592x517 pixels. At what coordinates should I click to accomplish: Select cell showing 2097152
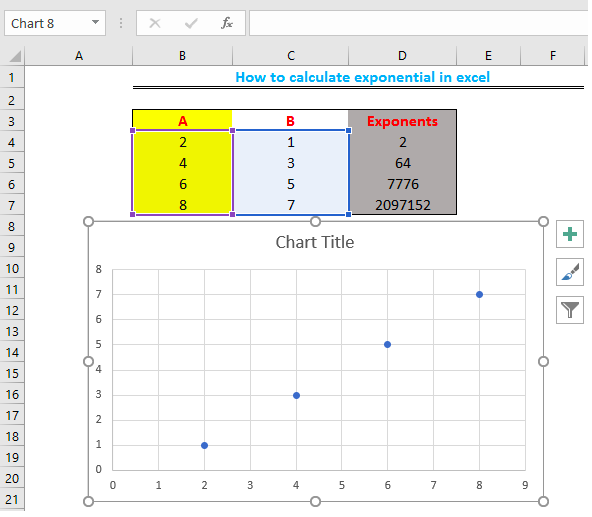[x=402, y=205]
